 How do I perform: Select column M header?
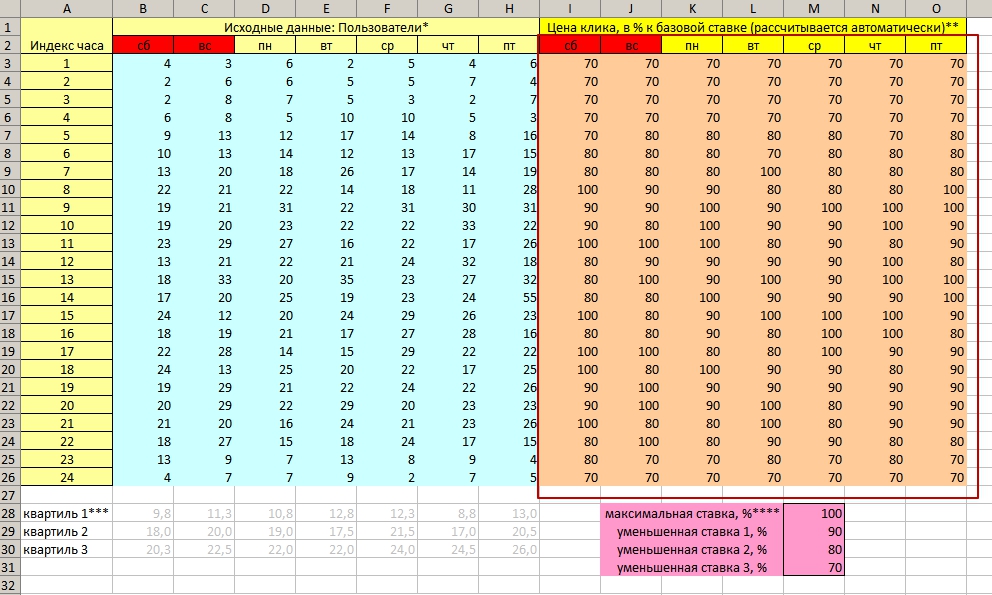[x=814, y=8]
